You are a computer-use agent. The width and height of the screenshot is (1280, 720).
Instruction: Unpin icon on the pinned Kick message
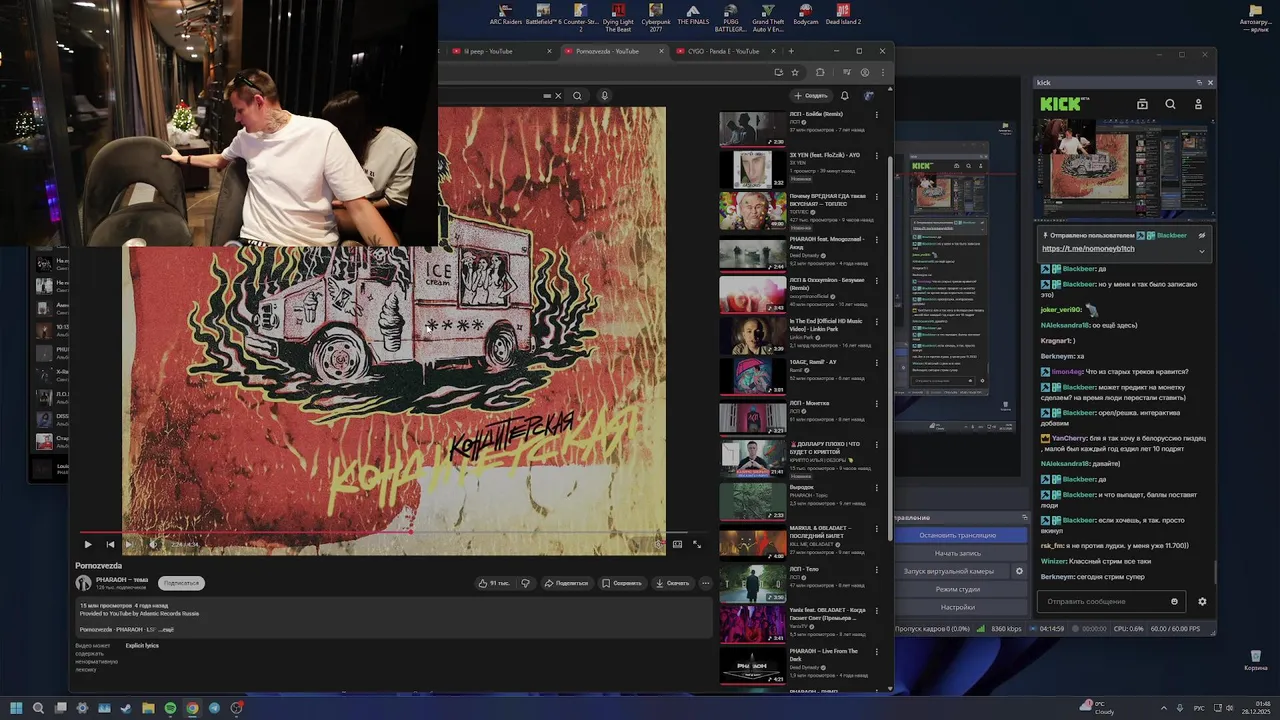(1202, 236)
